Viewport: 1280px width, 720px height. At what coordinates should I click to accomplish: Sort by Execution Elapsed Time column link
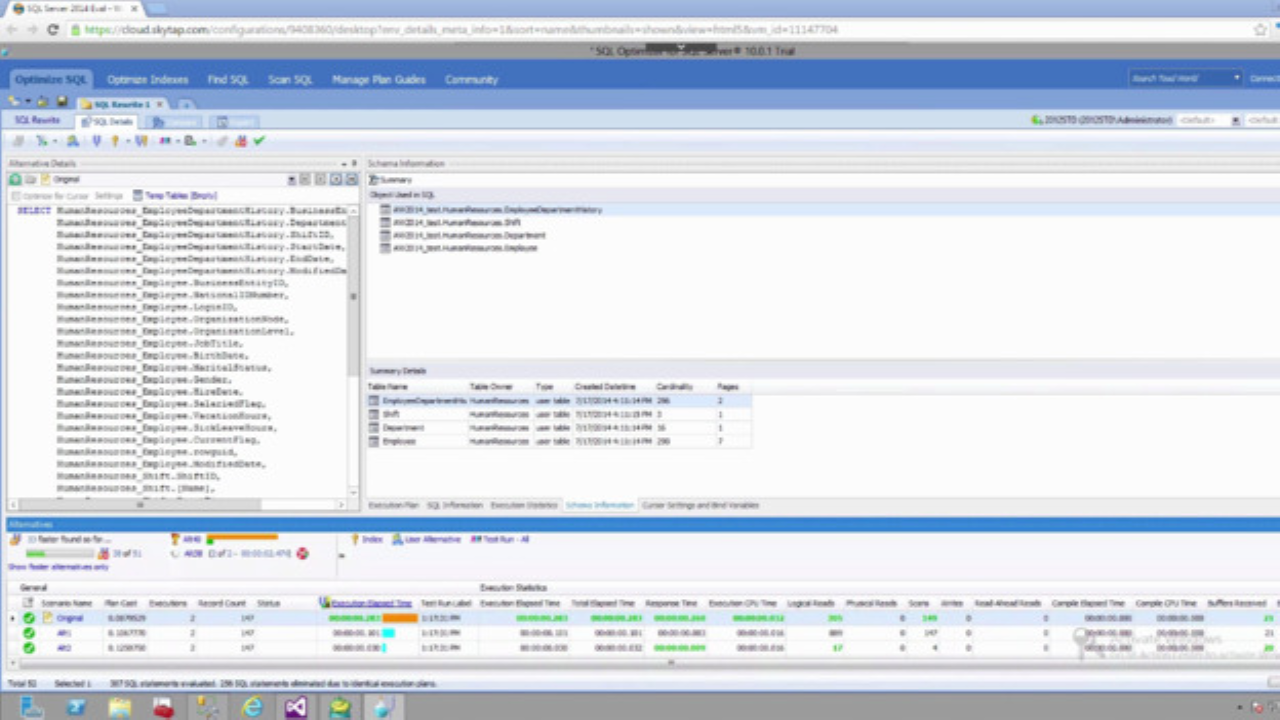tap(371, 604)
